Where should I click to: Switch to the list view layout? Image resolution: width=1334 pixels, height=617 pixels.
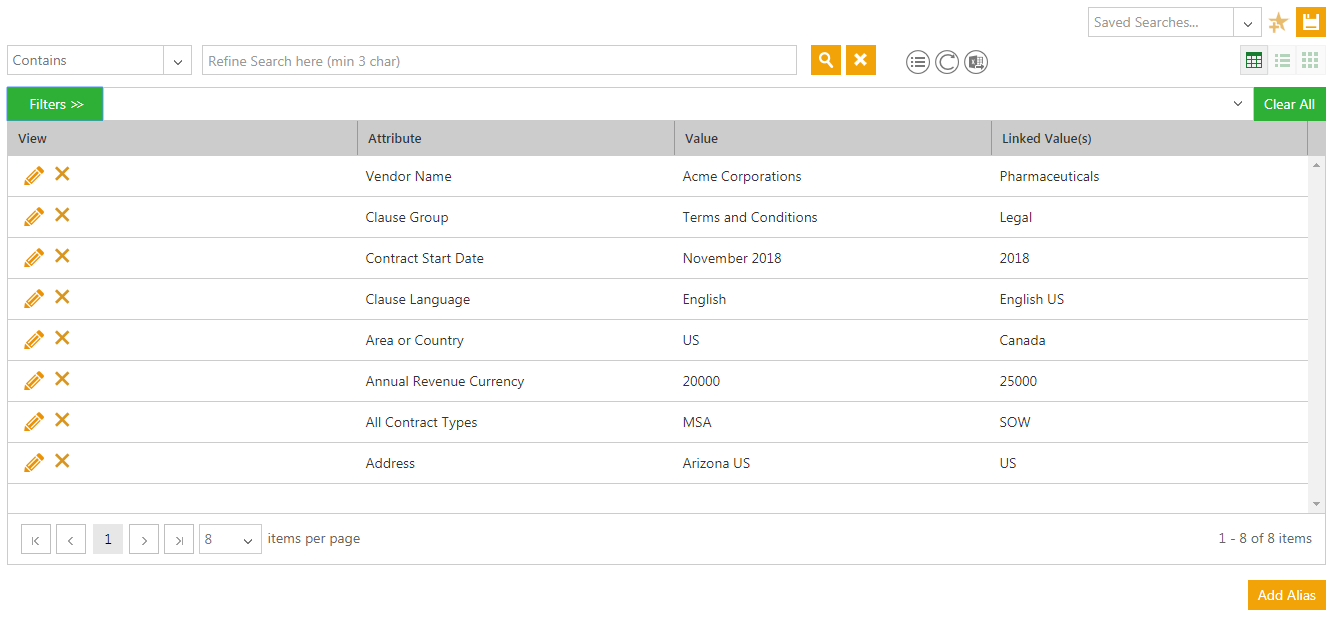(x=1282, y=61)
